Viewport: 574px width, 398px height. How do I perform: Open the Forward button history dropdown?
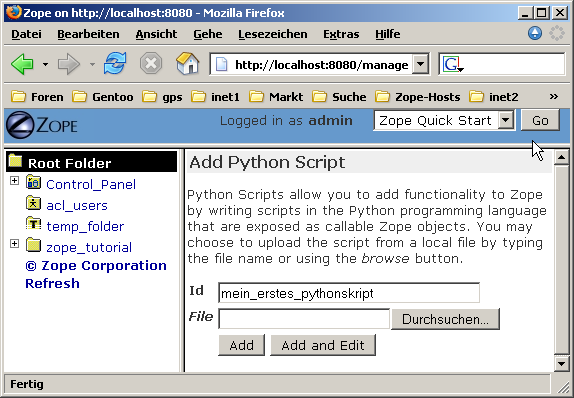point(92,65)
